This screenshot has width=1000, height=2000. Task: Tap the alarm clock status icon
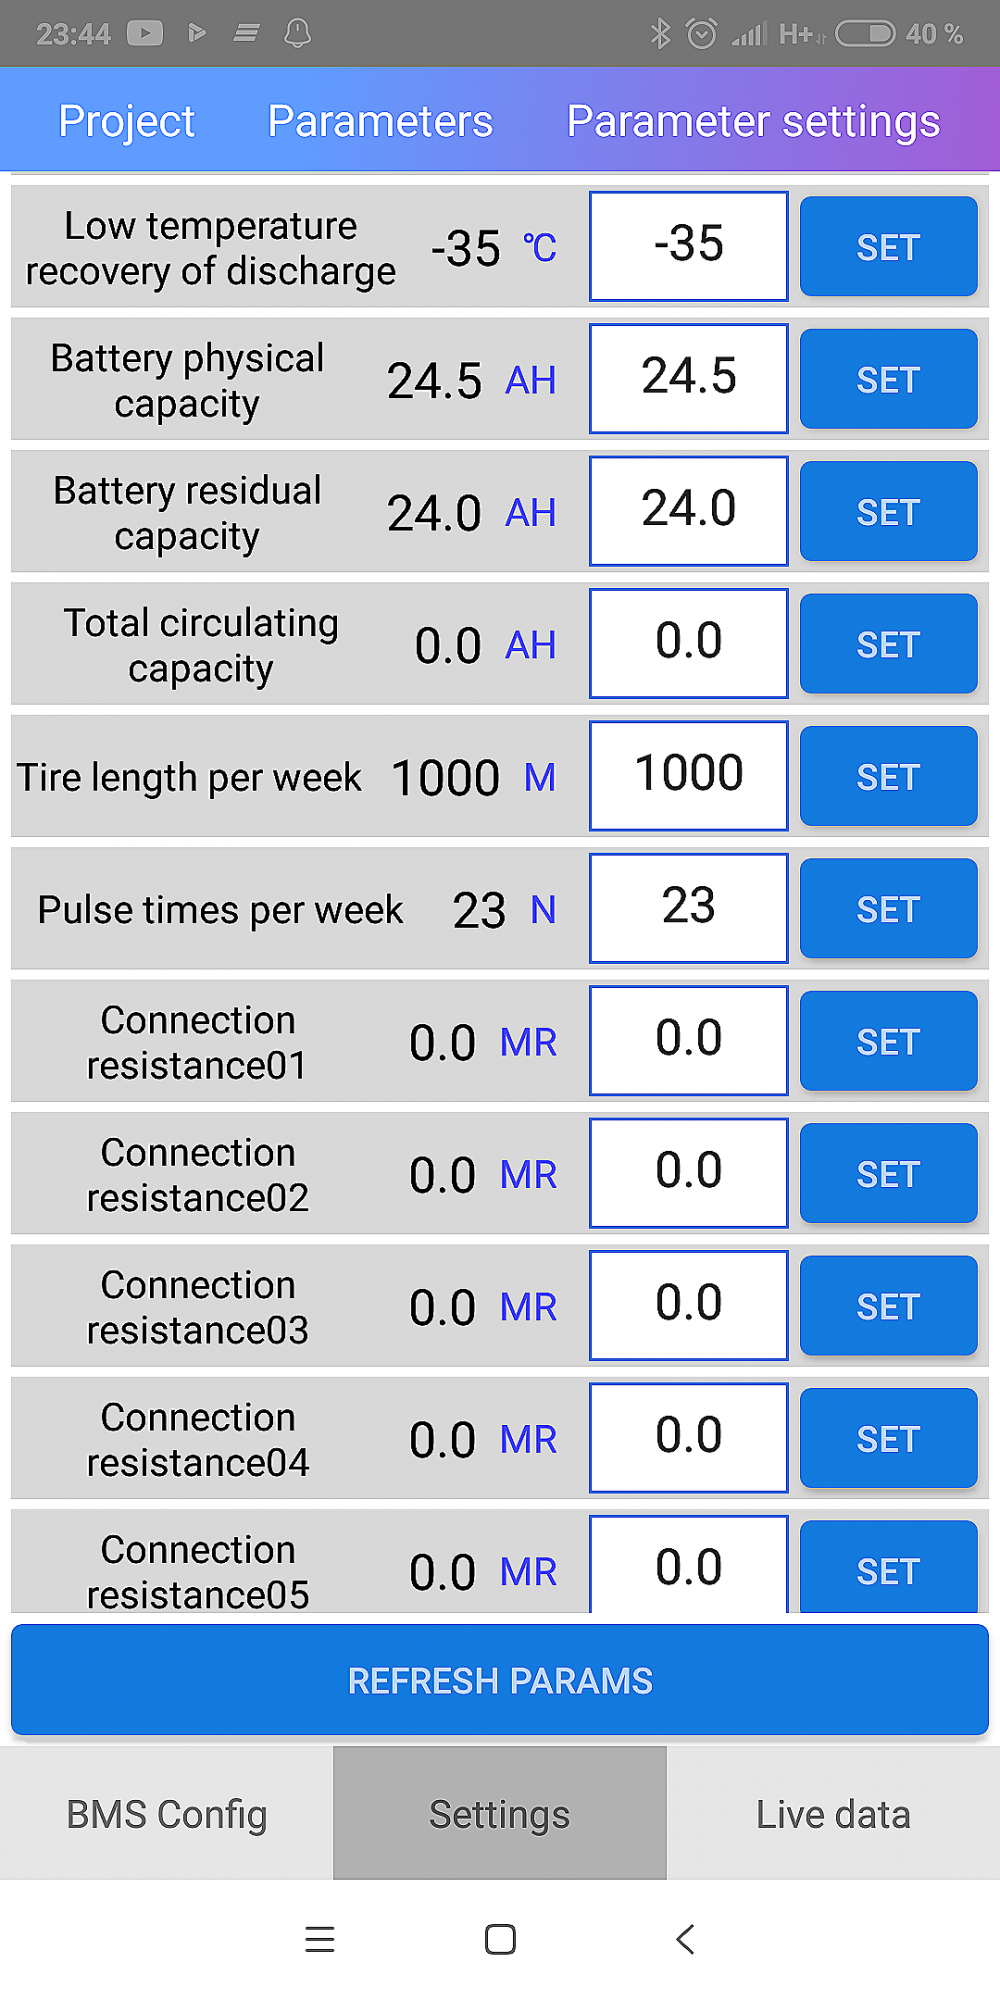tap(702, 34)
